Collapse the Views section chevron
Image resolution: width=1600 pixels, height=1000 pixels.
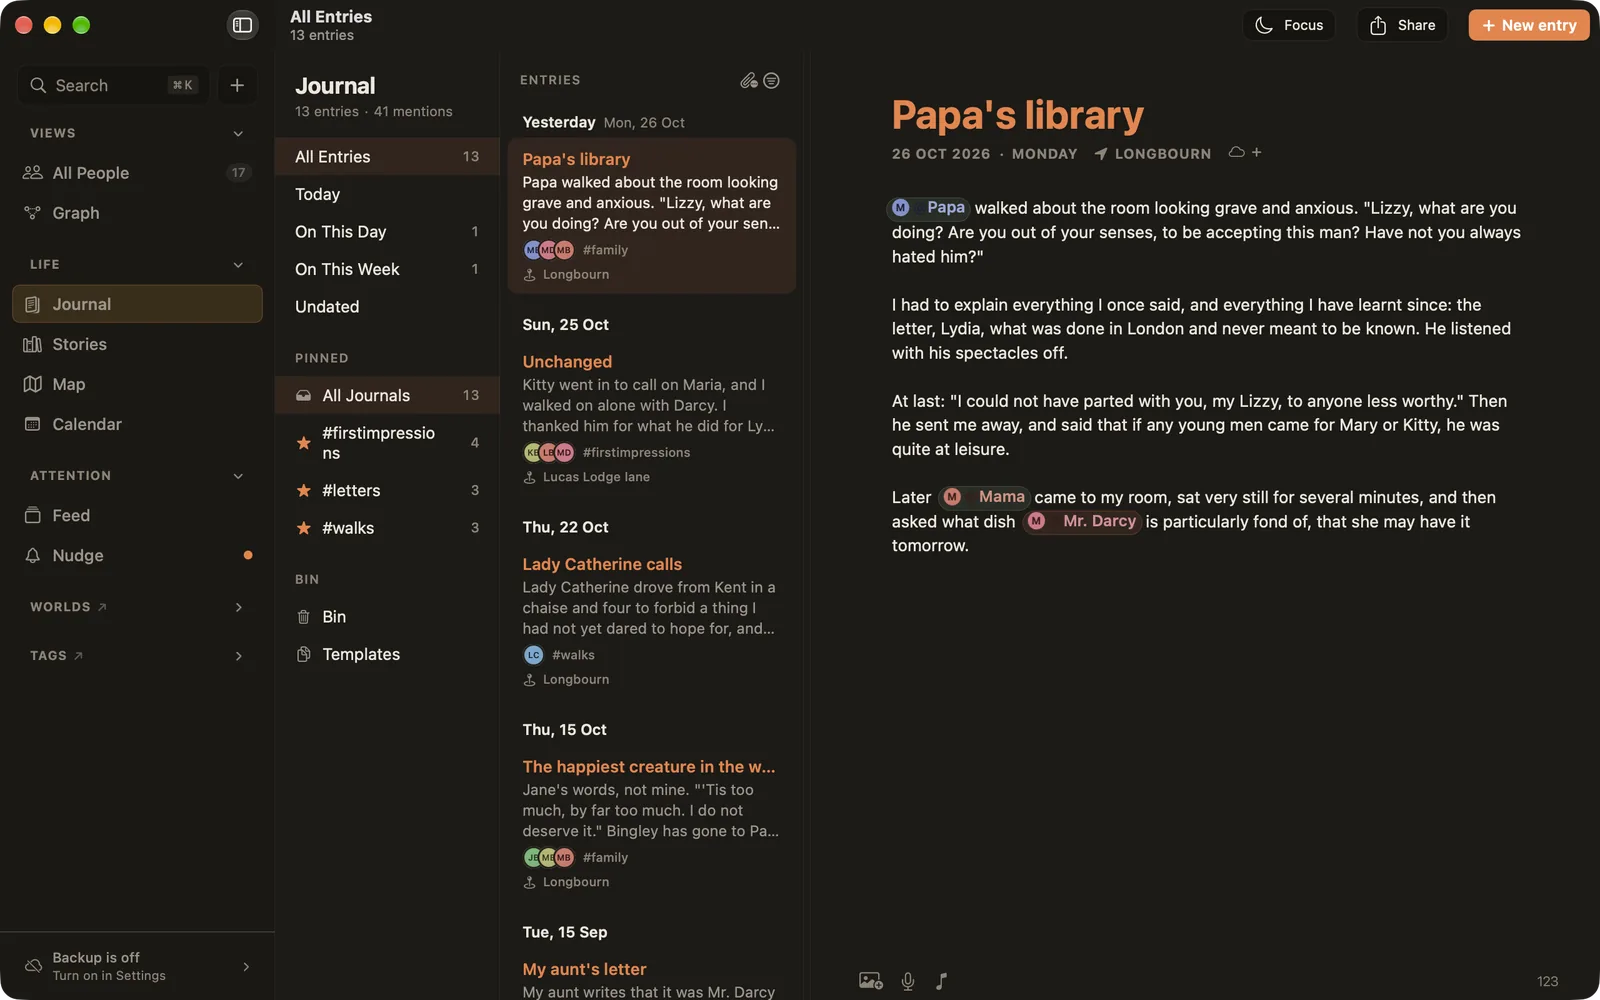(238, 133)
